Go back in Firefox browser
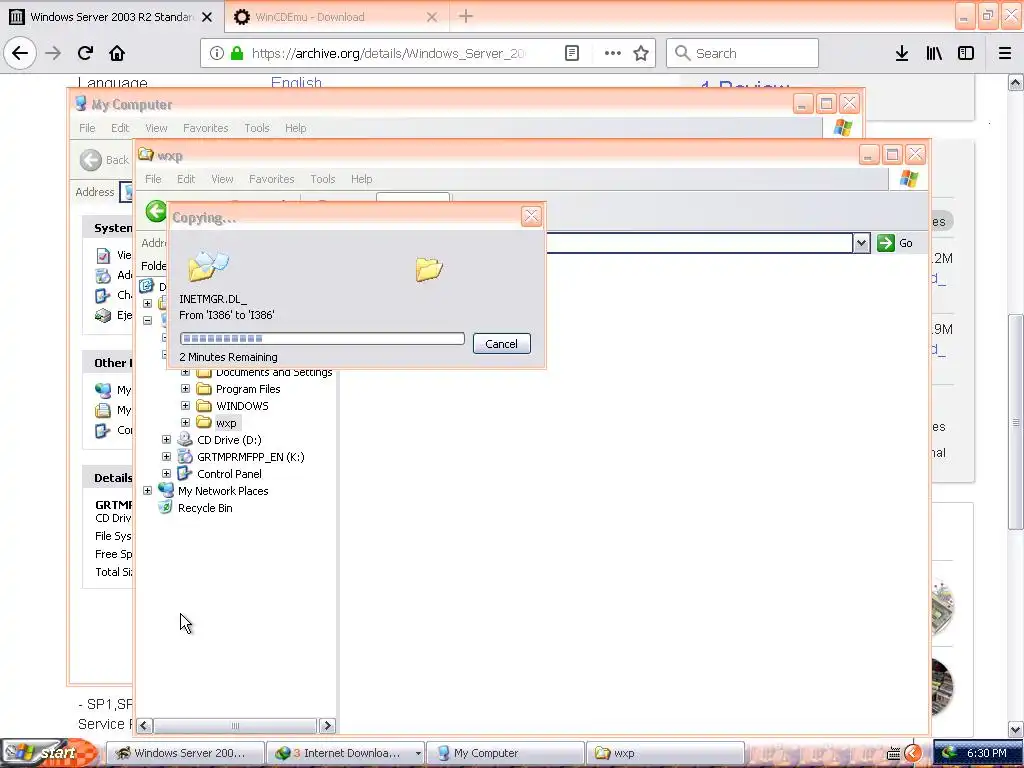The height and width of the screenshot is (768, 1024). pyautogui.click(x=20, y=53)
